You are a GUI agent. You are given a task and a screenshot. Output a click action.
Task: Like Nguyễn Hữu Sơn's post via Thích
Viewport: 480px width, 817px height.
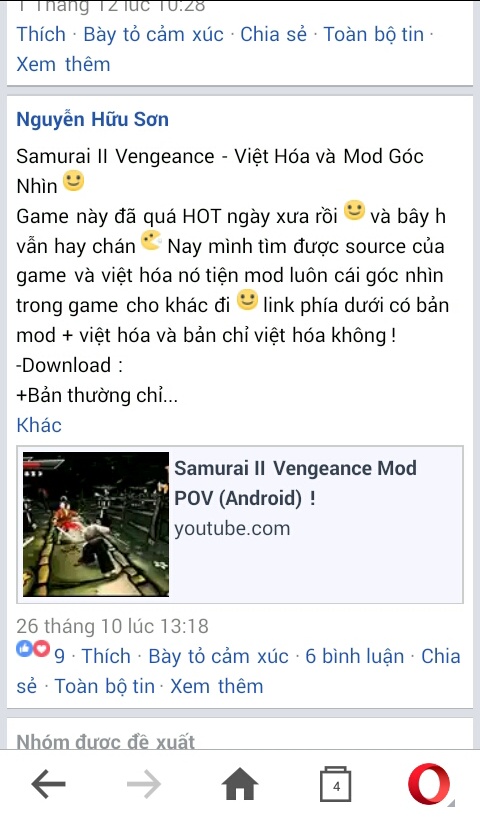tap(106, 656)
